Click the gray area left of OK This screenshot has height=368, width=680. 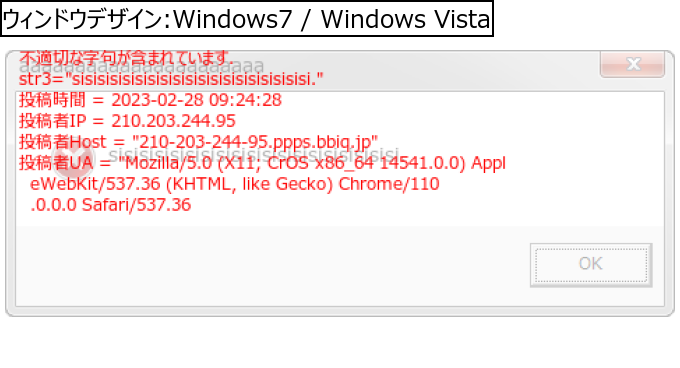click(272, 265)
